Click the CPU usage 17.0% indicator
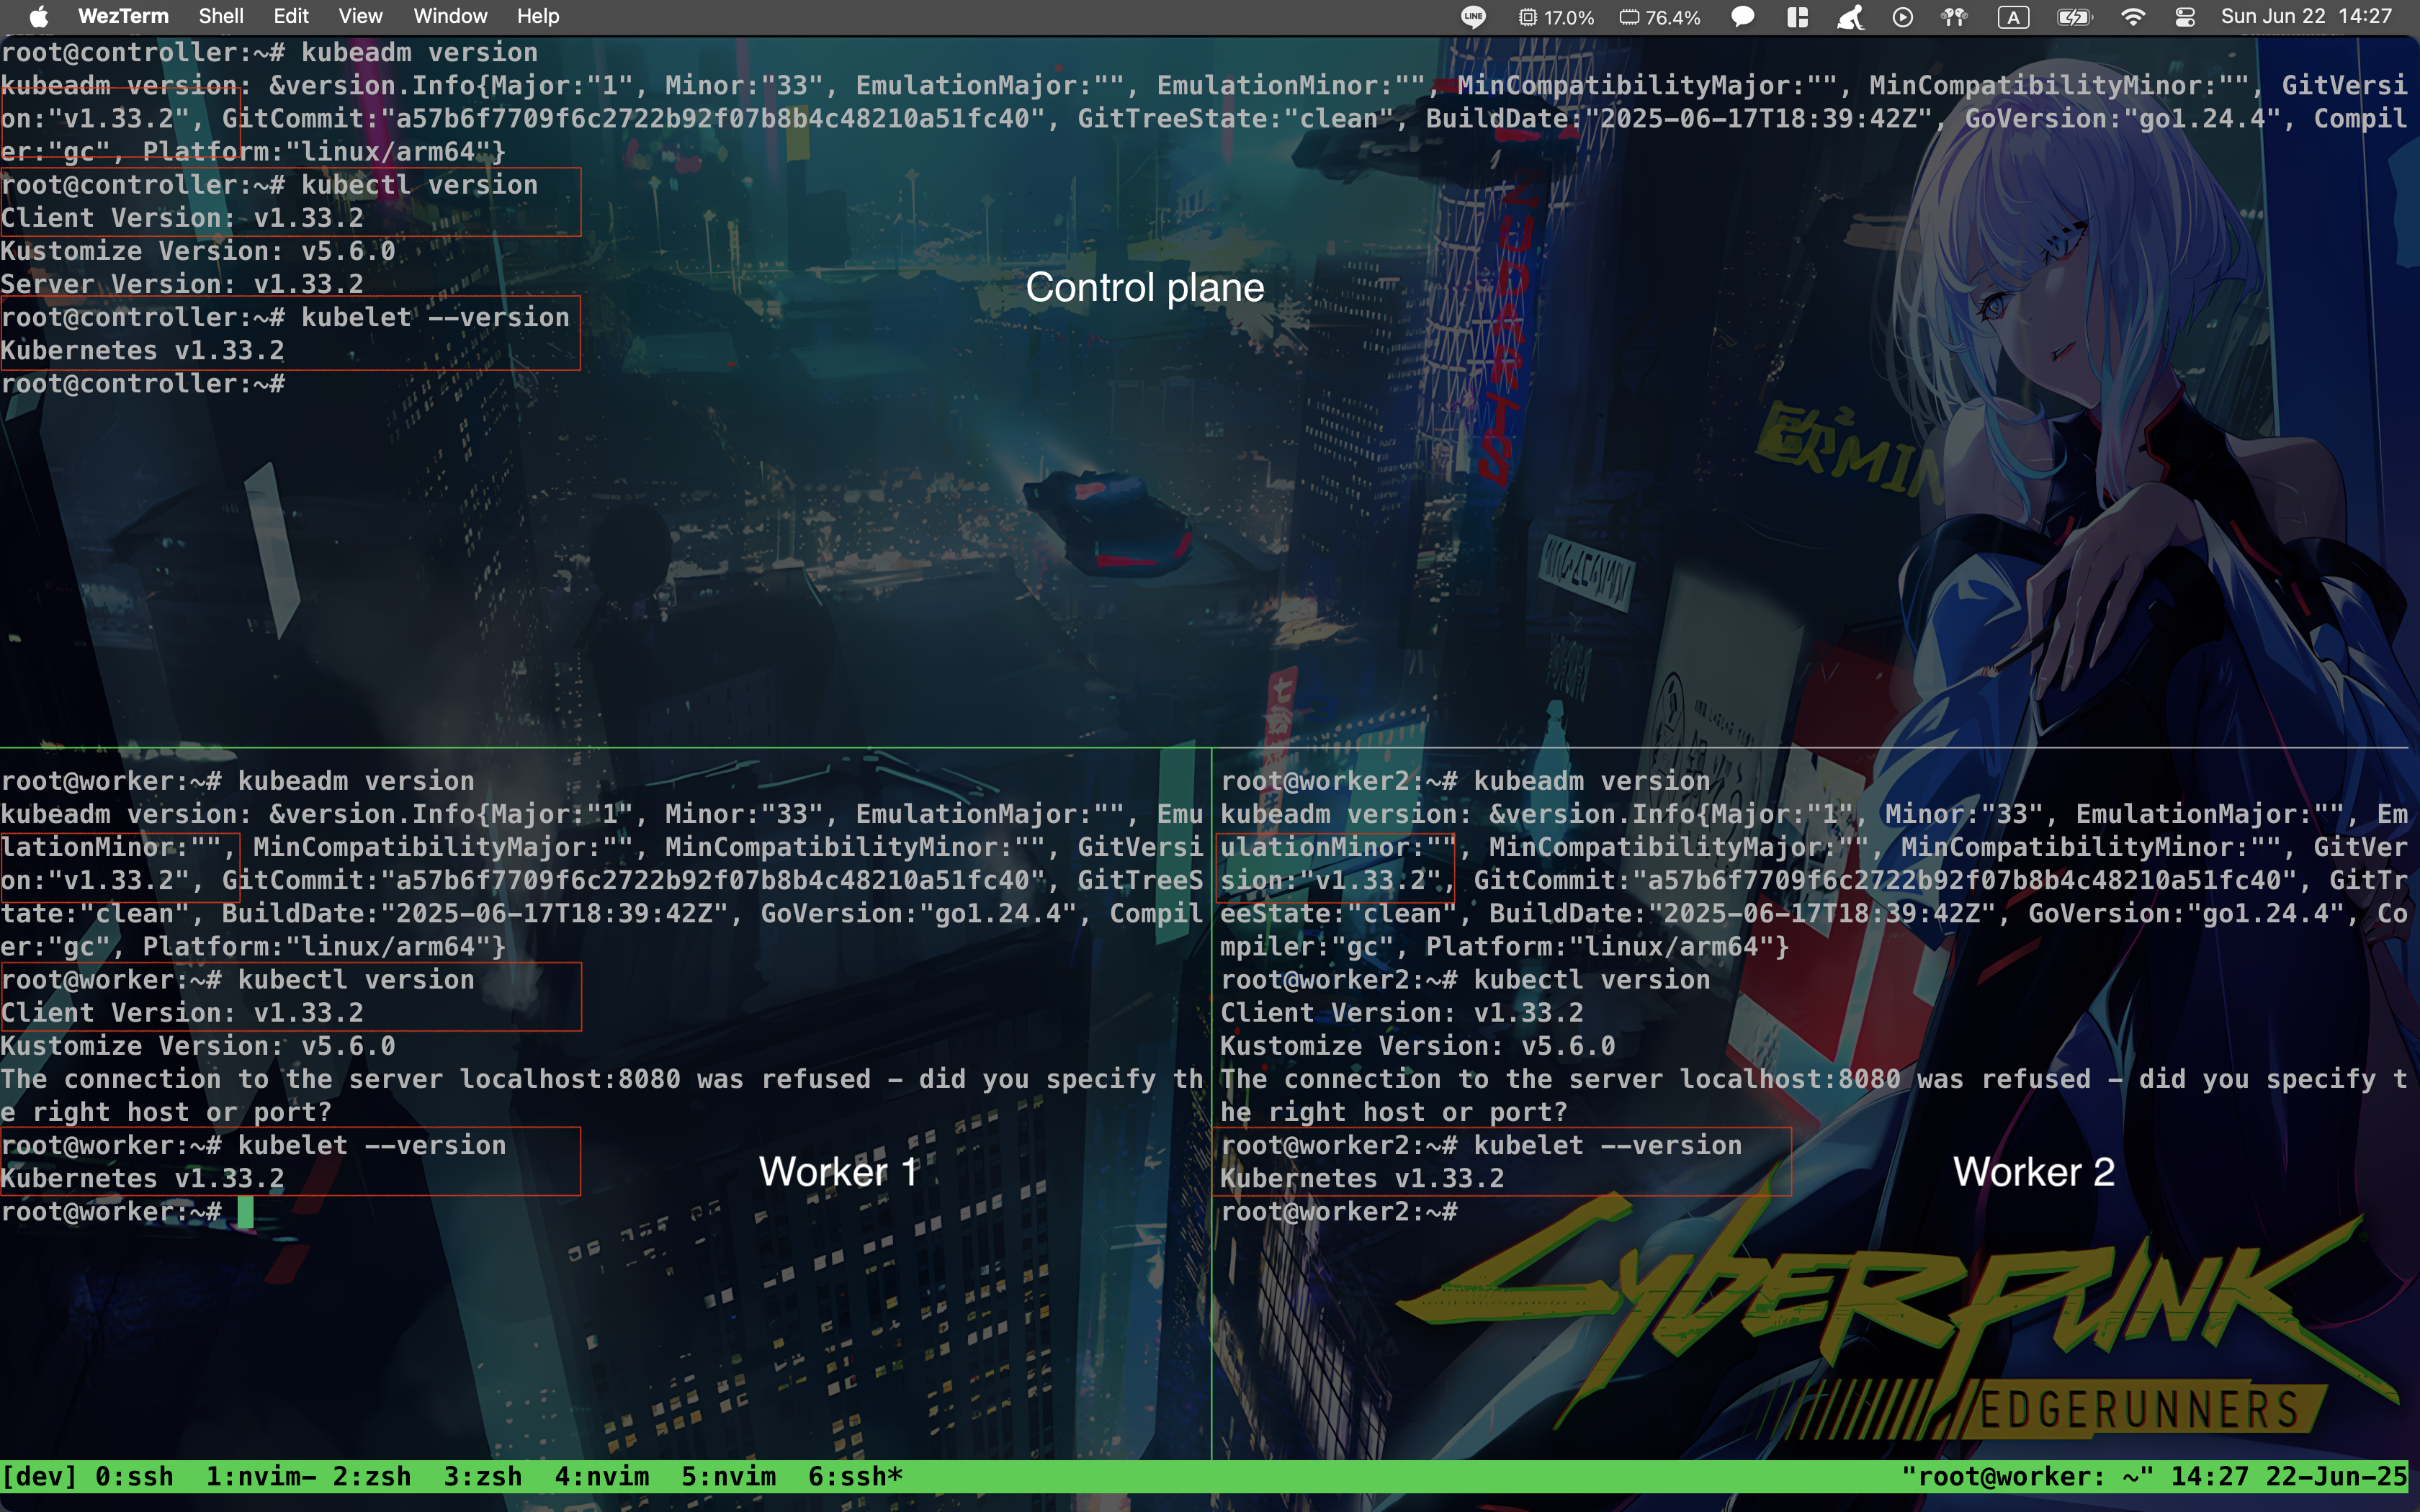The width and height of the screenshot is (2420, 1512). (x=1556, y=17)
